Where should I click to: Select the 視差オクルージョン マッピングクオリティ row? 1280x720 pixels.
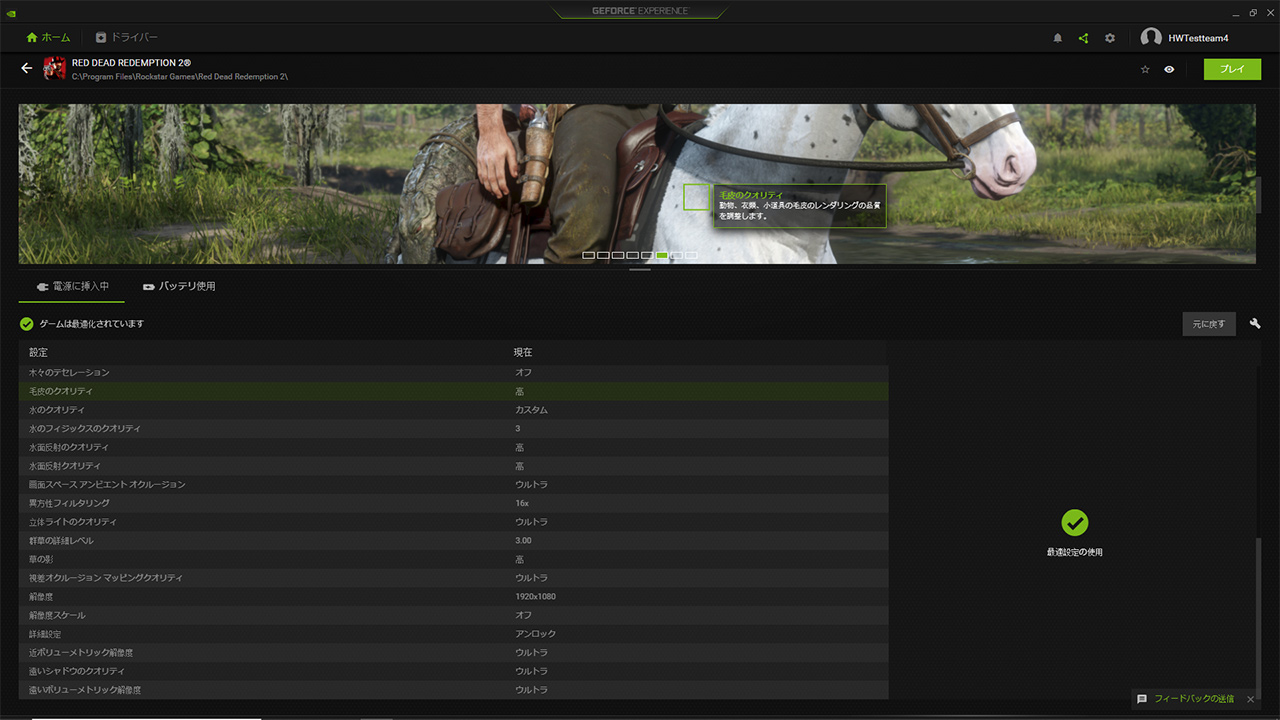(453, 578)
